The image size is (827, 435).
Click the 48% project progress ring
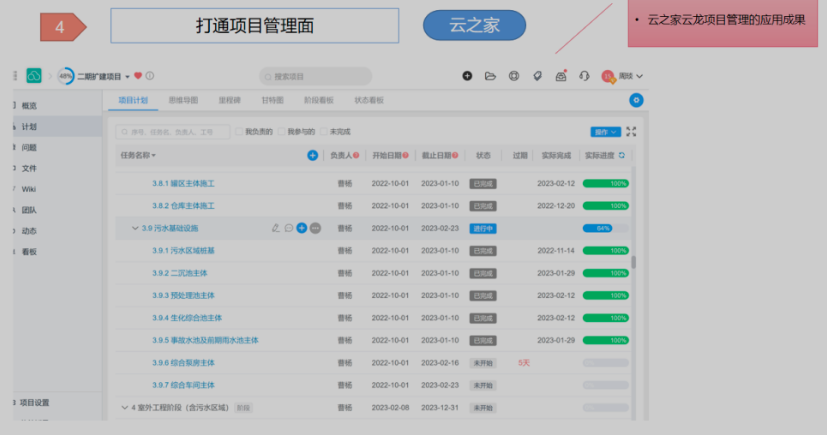pos(65,76)
